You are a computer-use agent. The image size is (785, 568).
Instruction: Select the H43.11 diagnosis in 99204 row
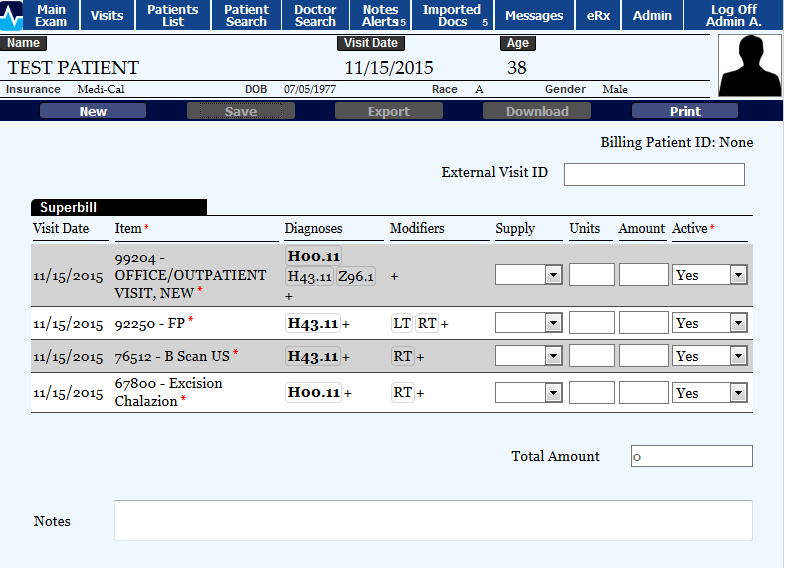tap(309, 276)
